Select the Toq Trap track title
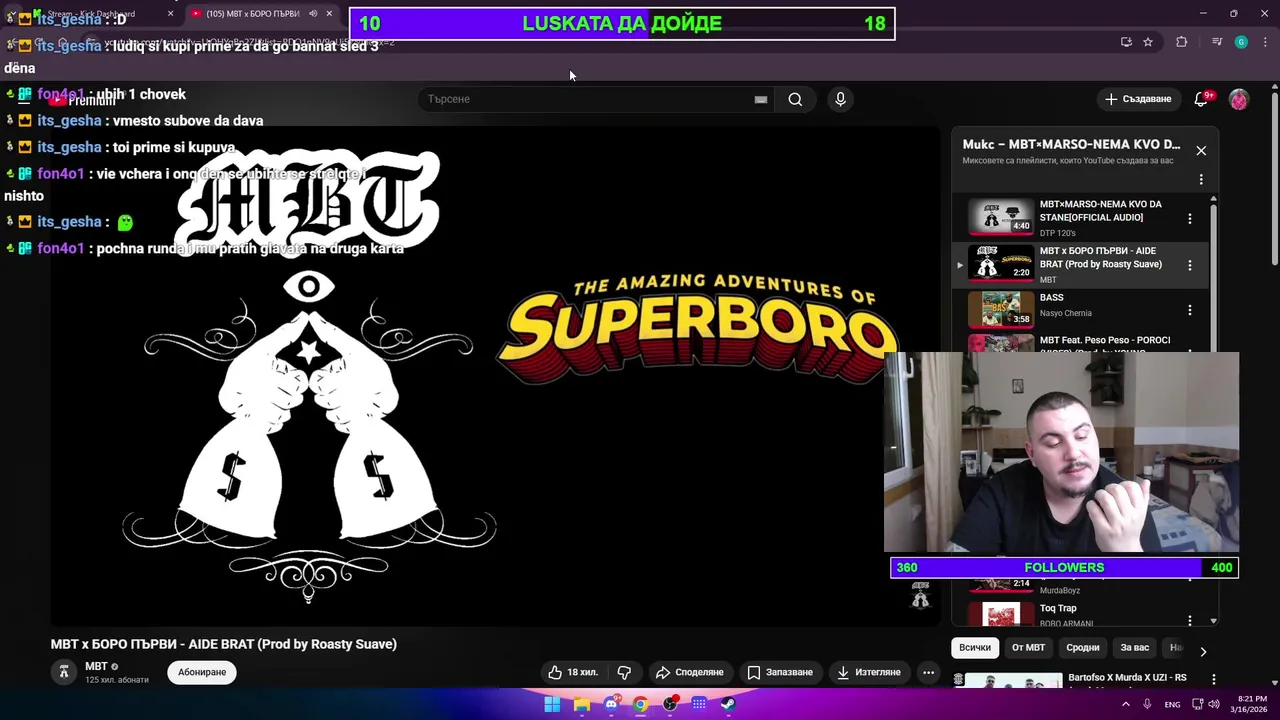 coord(1058,608)
